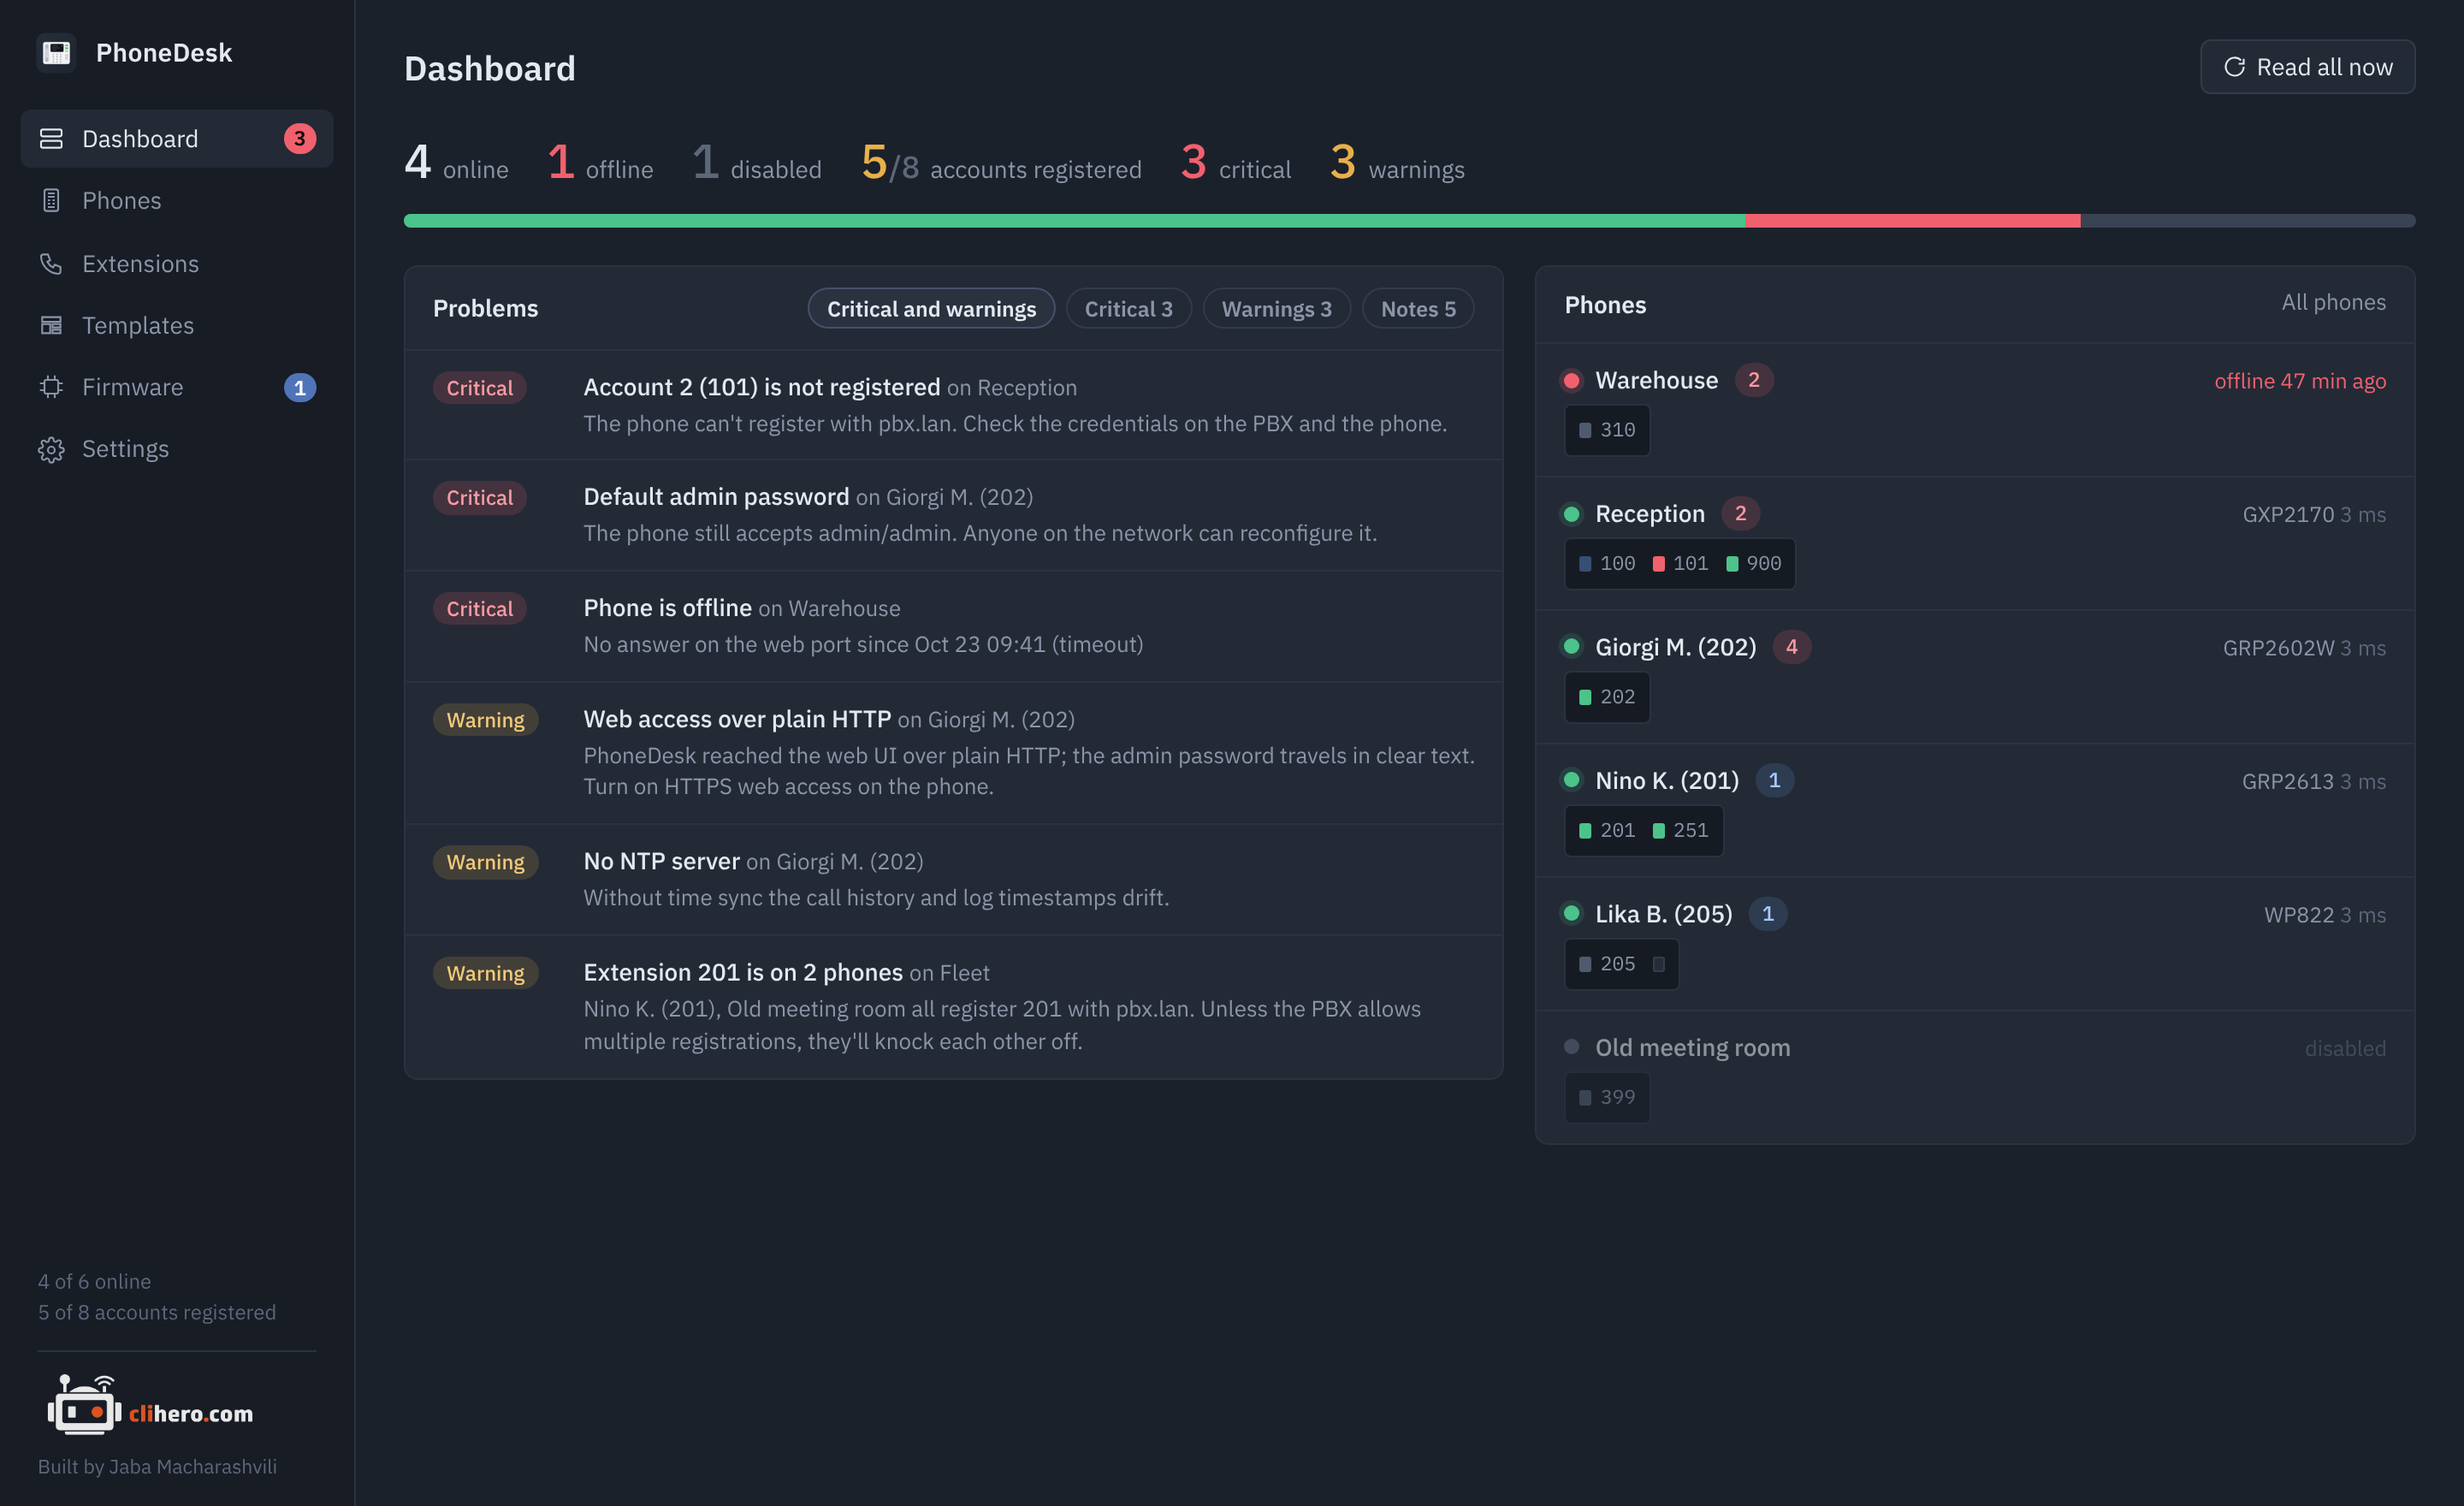This screenshot has width=2464, height=1506.
Task: Click the Templates layout icon
Action: coord(51,325)
